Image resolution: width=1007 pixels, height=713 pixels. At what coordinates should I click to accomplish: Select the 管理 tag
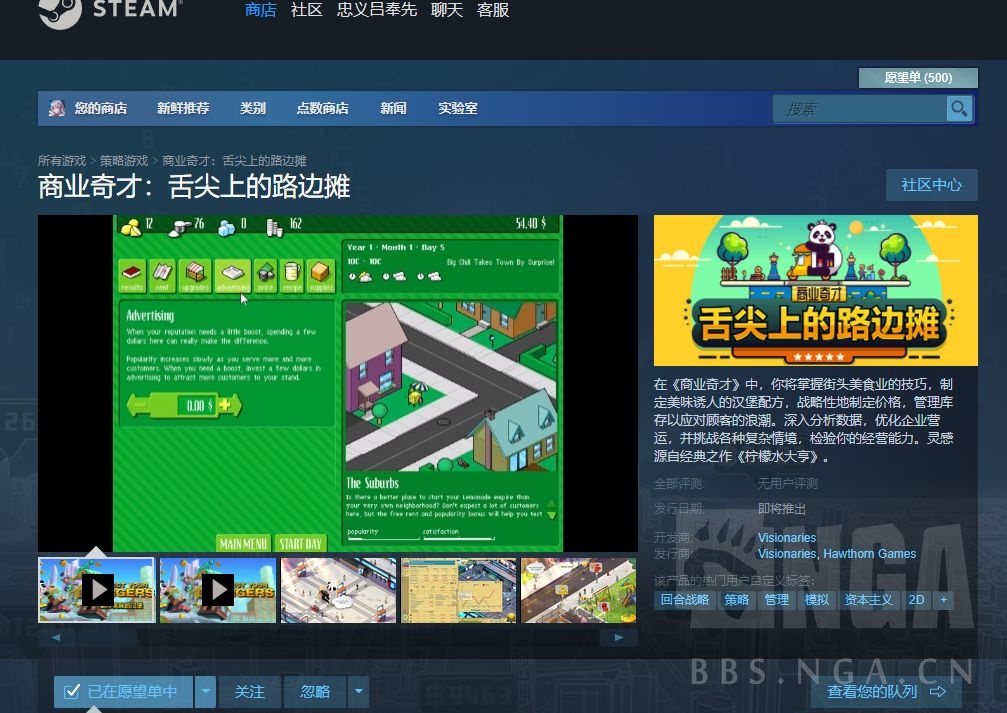tap(776, 600)
